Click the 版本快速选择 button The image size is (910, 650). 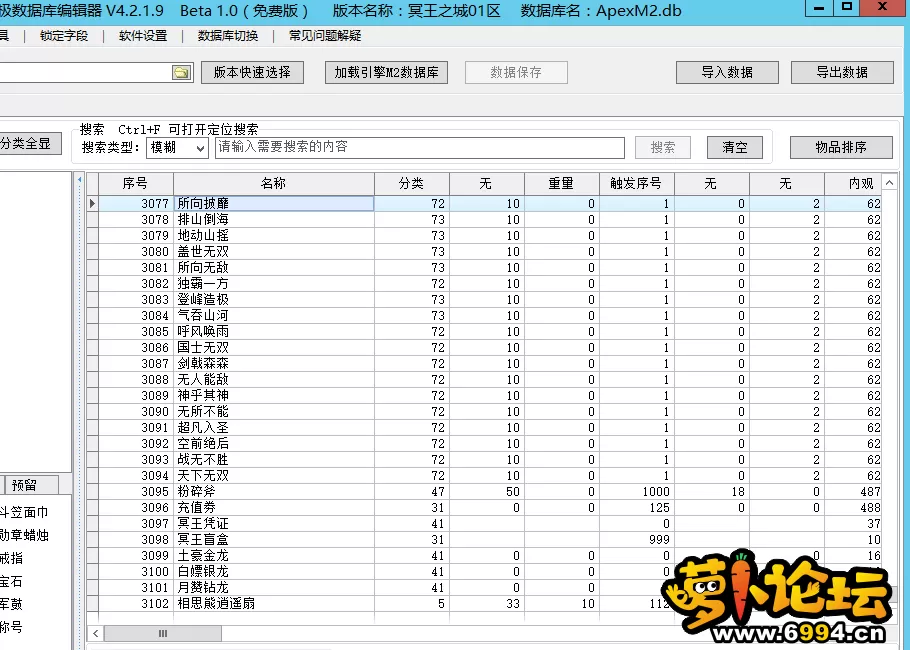pos(252,73)
